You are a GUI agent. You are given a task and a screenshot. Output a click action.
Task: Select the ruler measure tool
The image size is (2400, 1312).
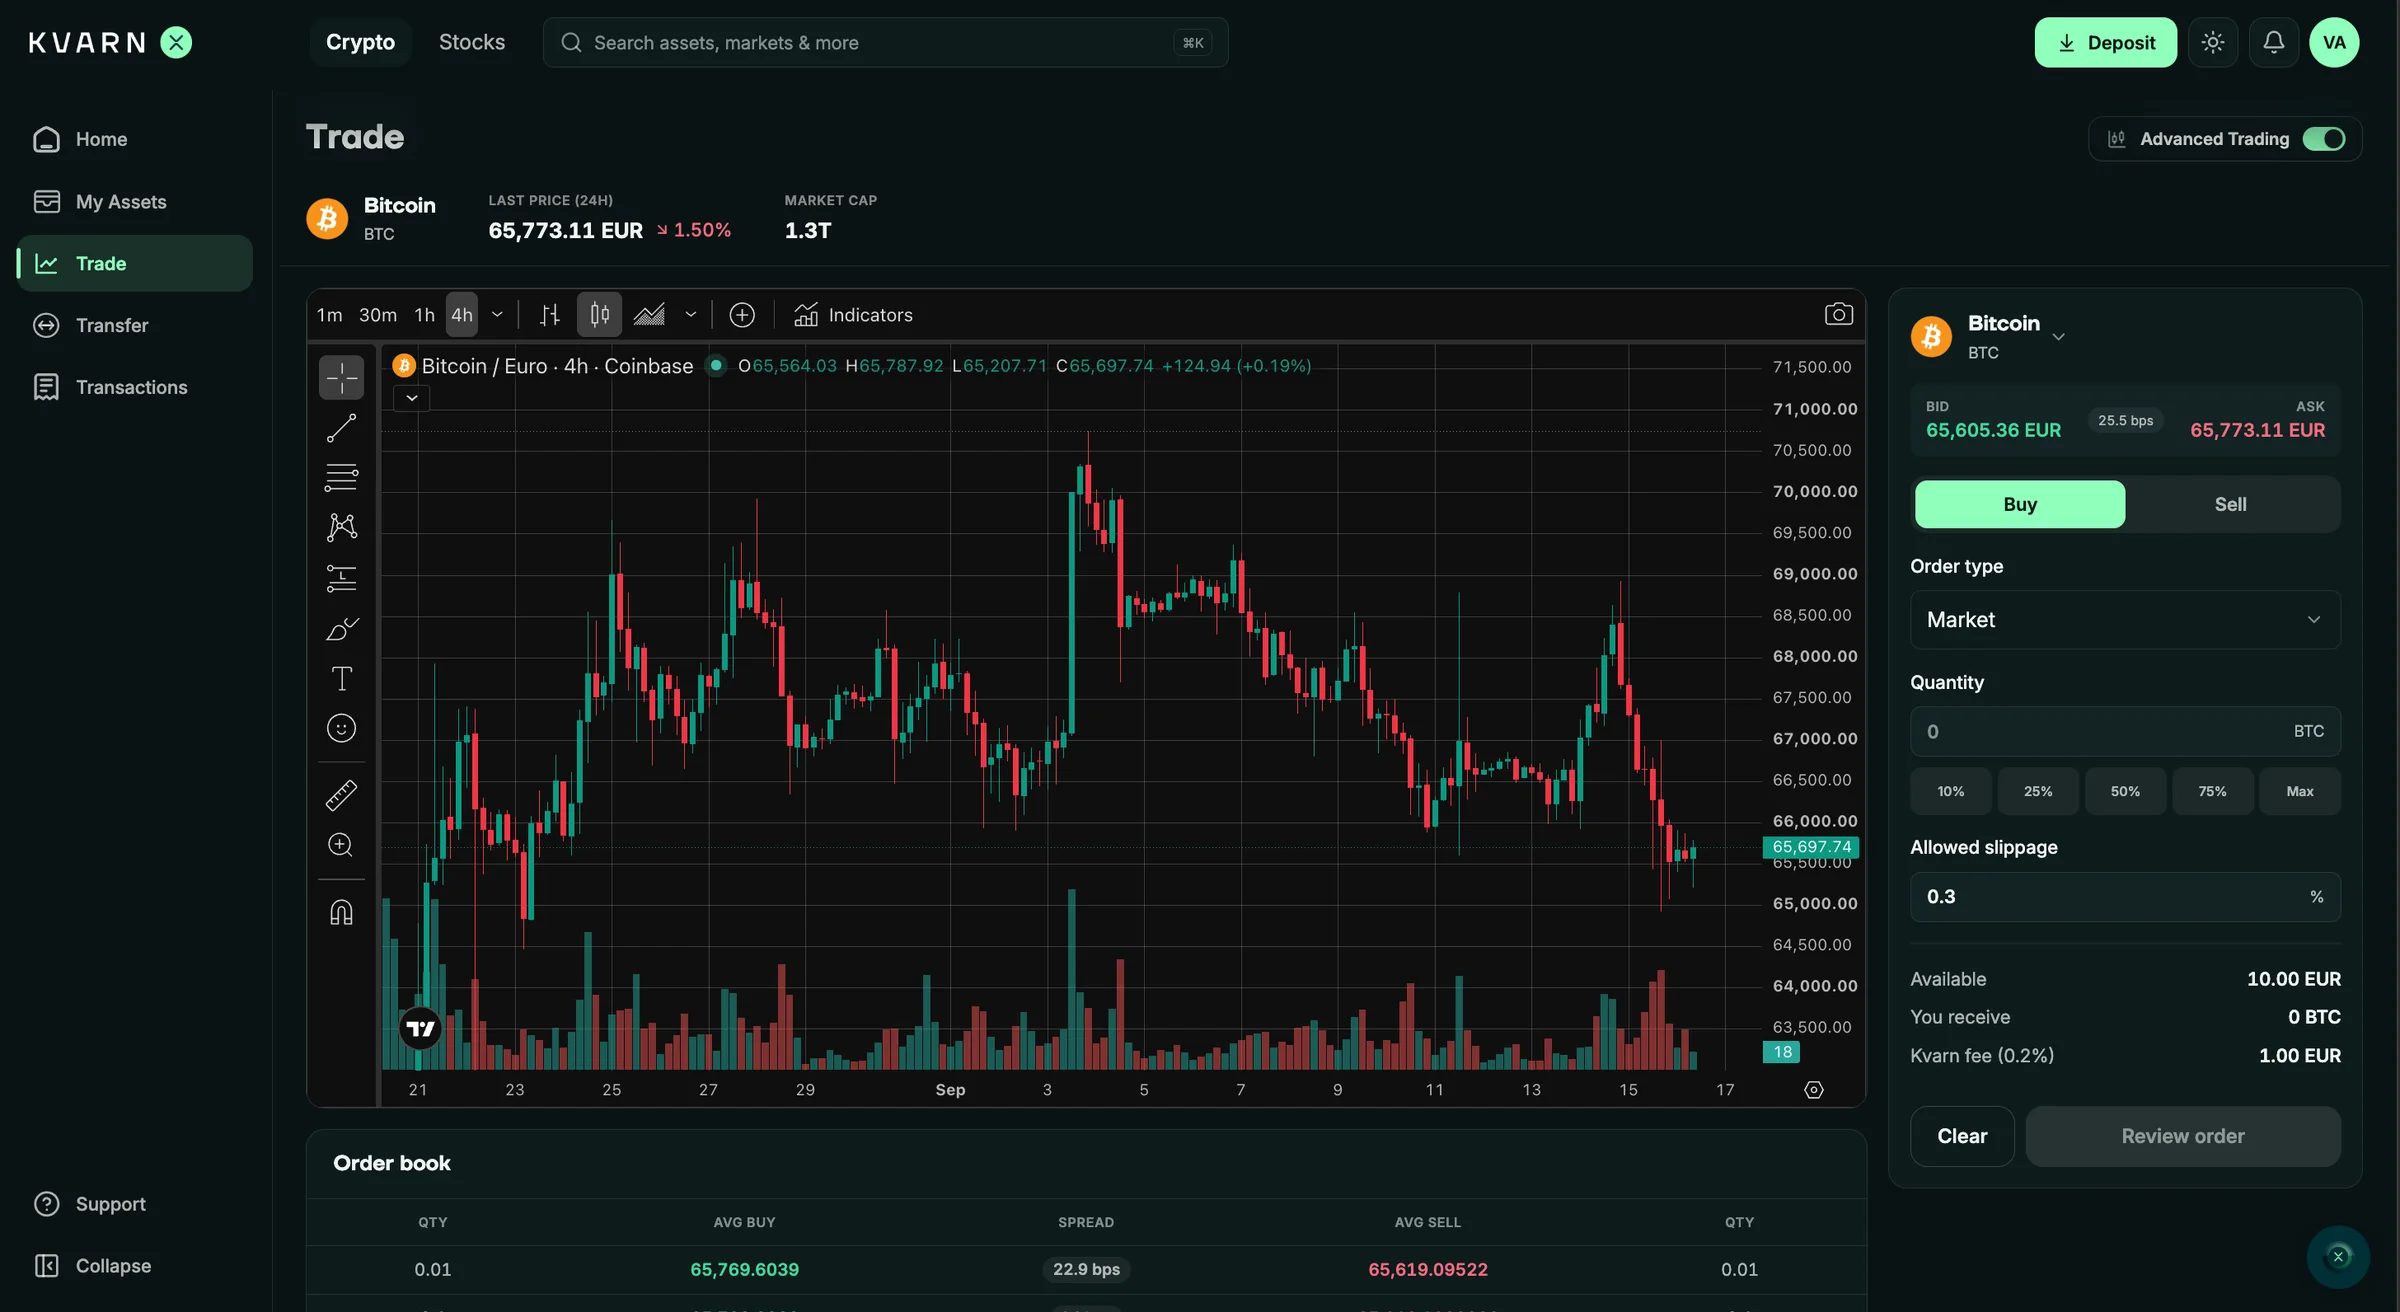pos(341,795)
